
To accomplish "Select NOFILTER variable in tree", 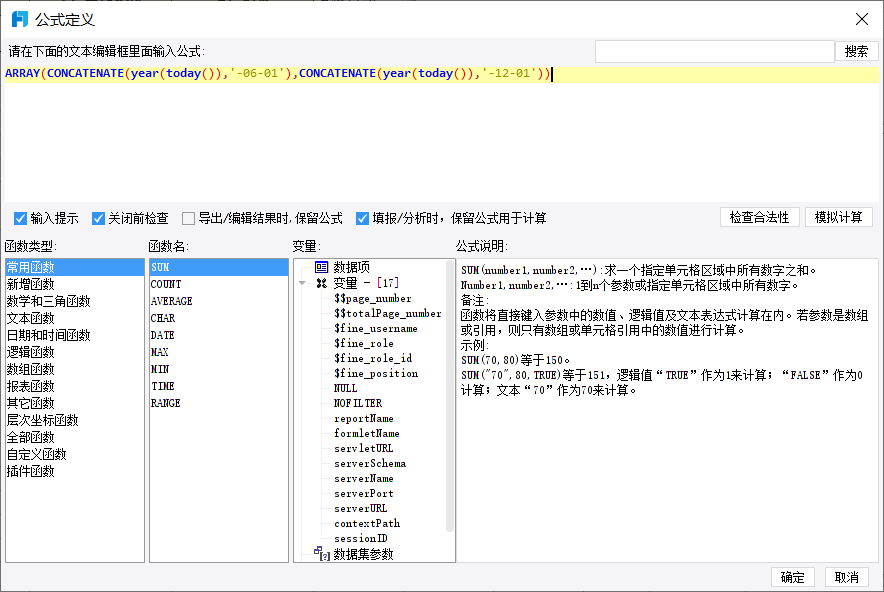I will point(357,403).
